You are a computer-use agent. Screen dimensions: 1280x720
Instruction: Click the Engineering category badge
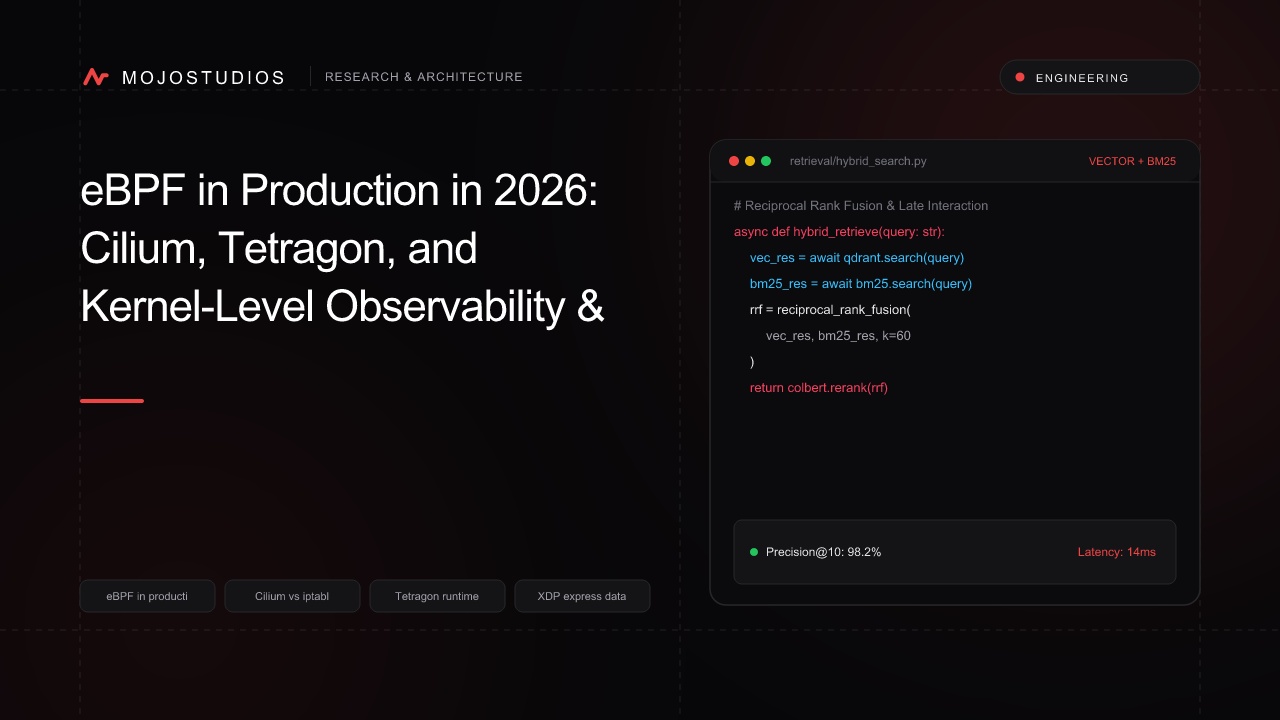(x=1099, y=77)
